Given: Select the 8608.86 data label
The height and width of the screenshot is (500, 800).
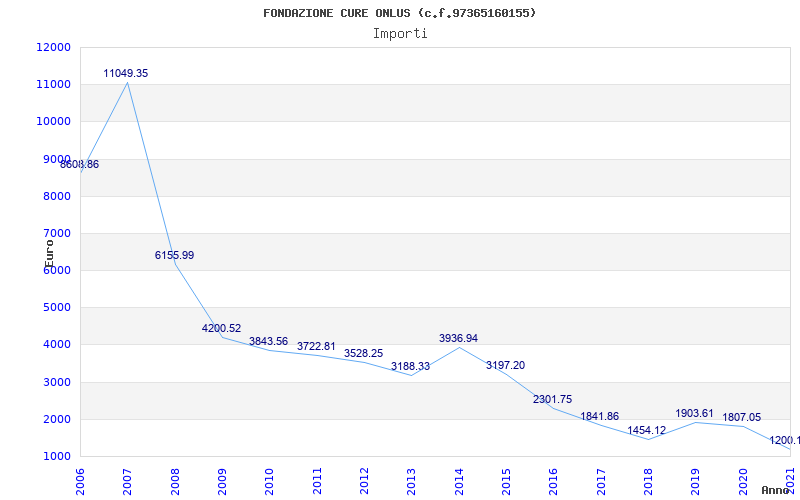Looking at the screenshot, I should pyautogui.click(x=80, y=165).
